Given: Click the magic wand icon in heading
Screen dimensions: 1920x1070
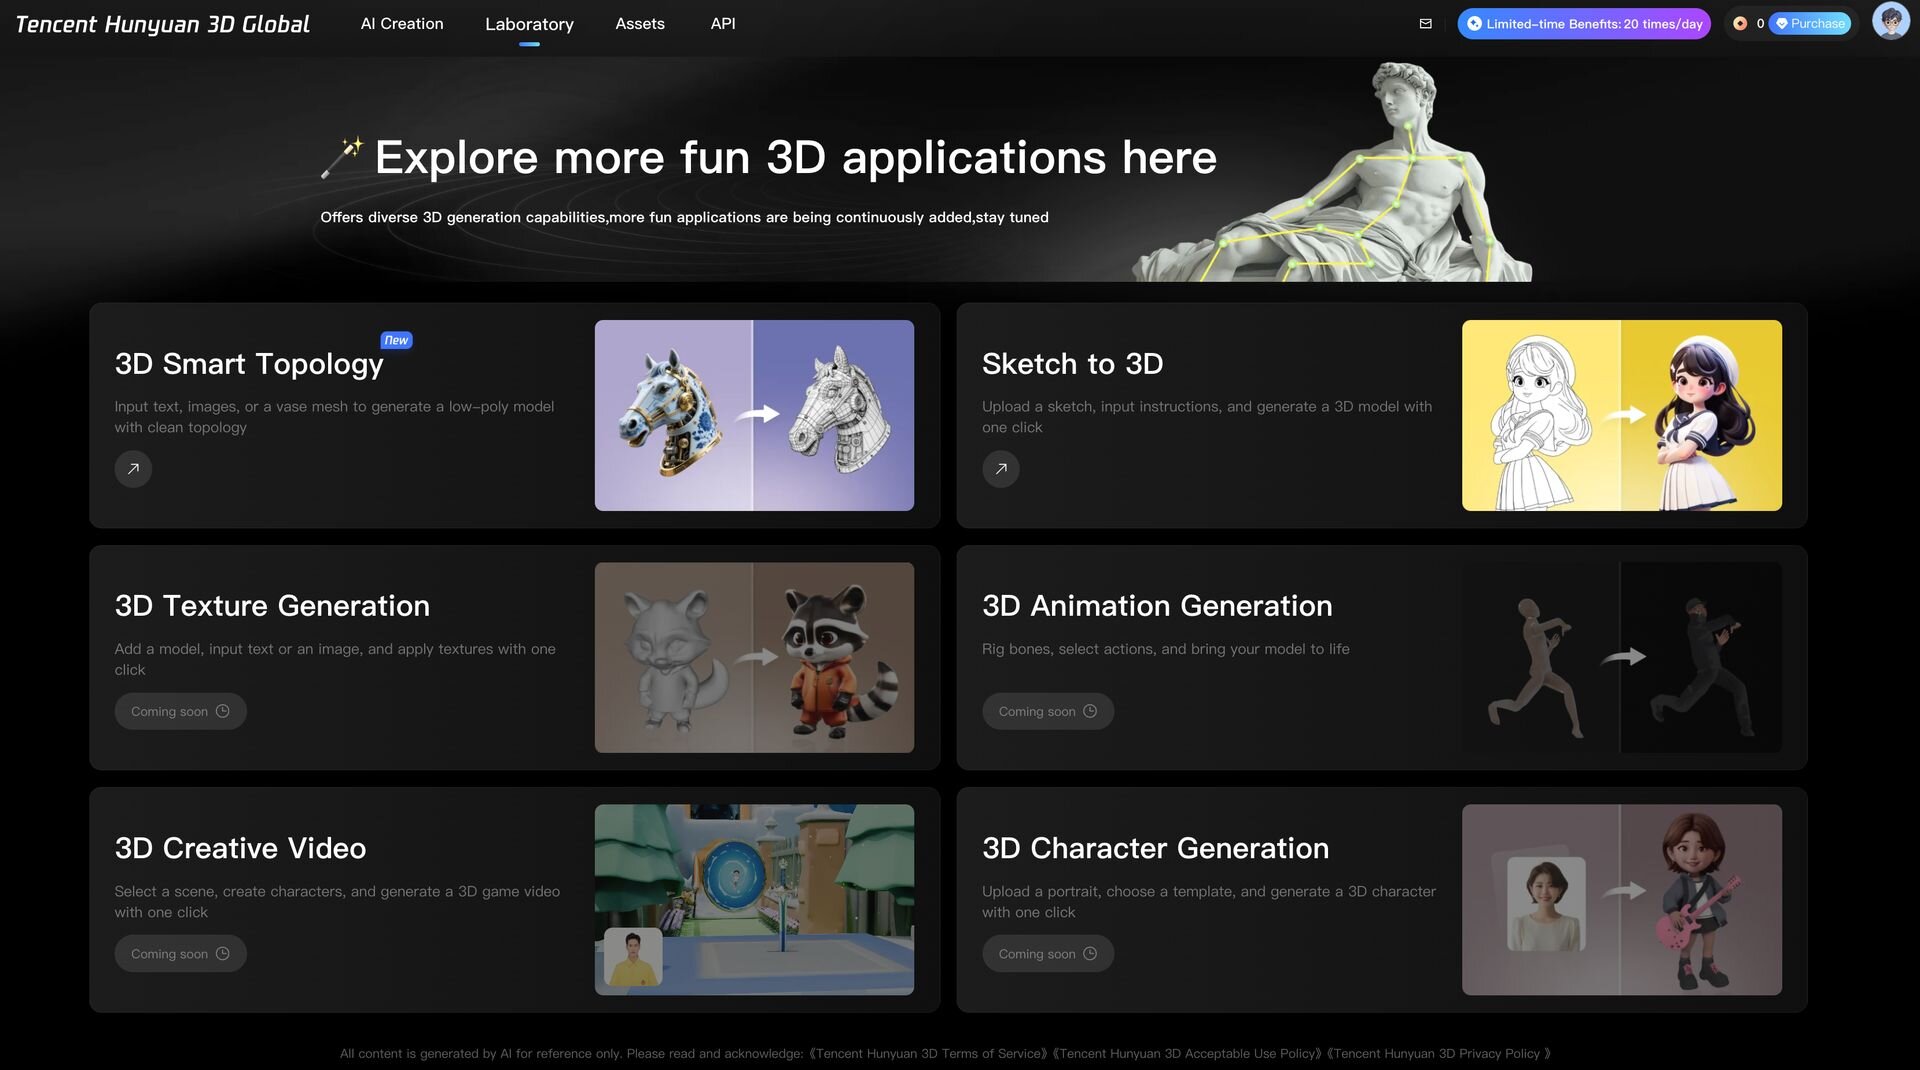Looking at the screenshot, I should [x=342, y=158].
